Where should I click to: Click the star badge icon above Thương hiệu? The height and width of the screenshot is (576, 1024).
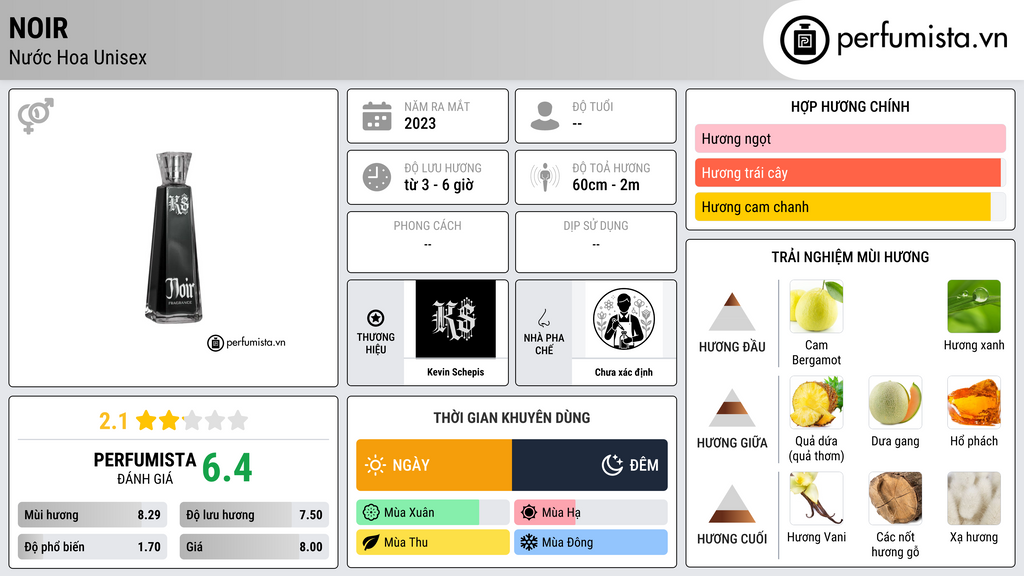pyautogui.click(x=376, y=318)
